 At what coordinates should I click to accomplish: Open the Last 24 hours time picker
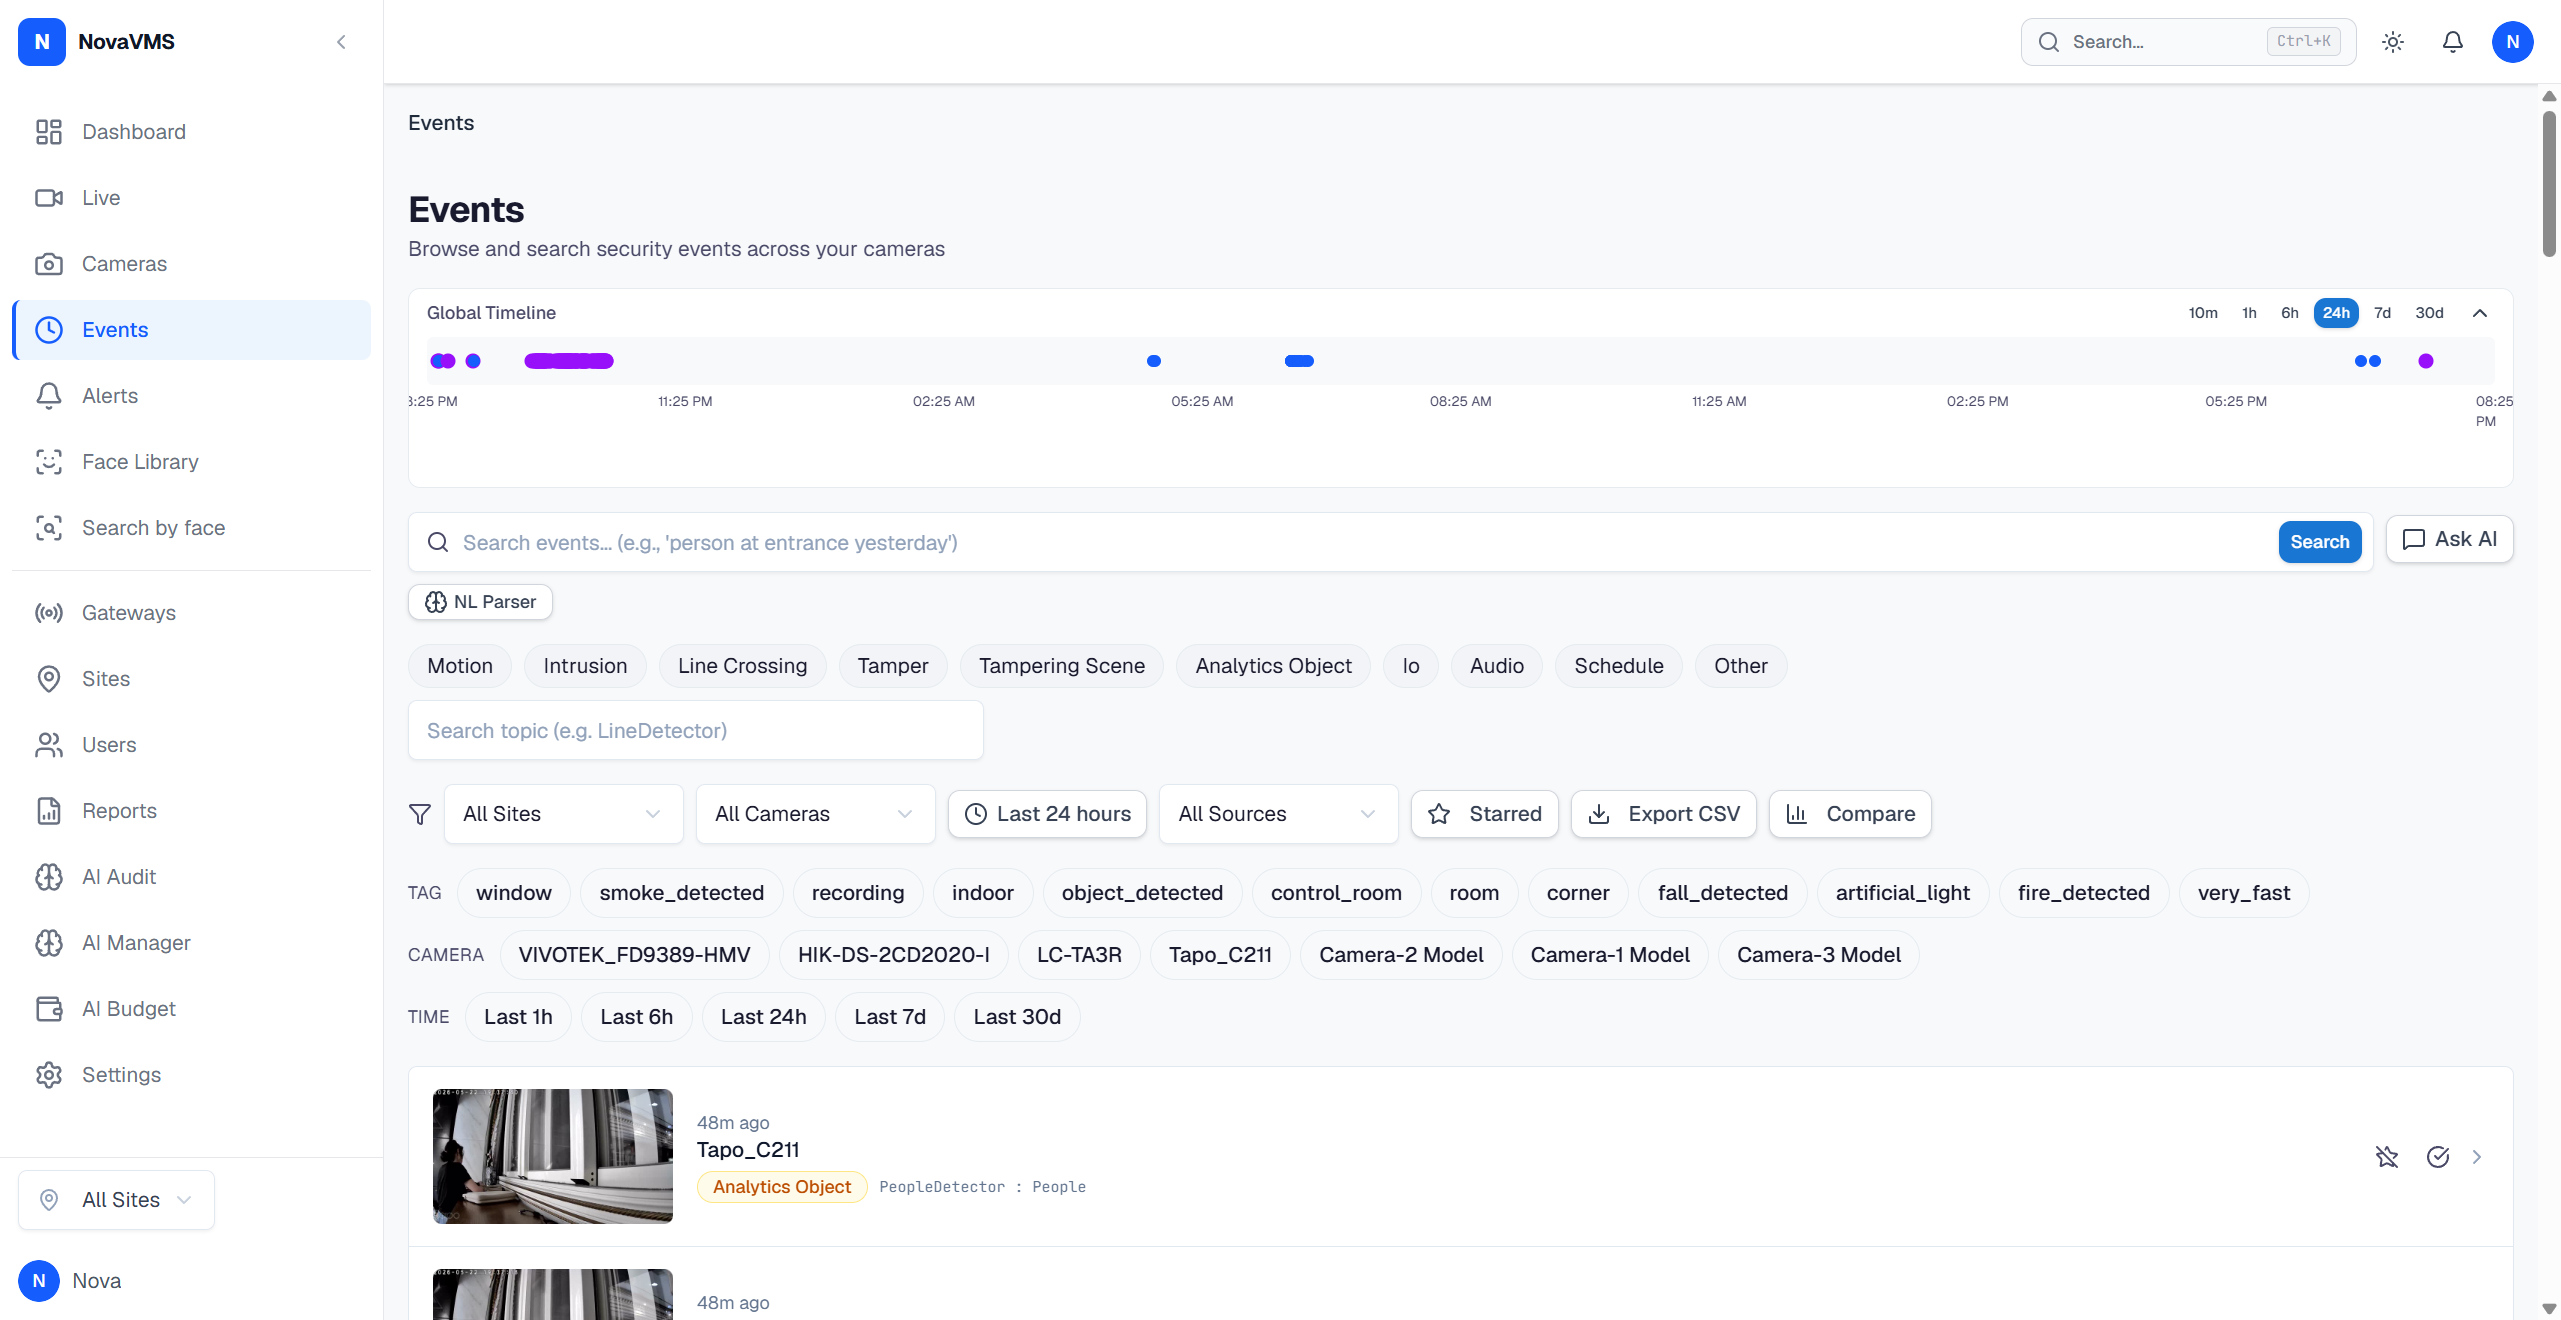[x=1048, y=814]
